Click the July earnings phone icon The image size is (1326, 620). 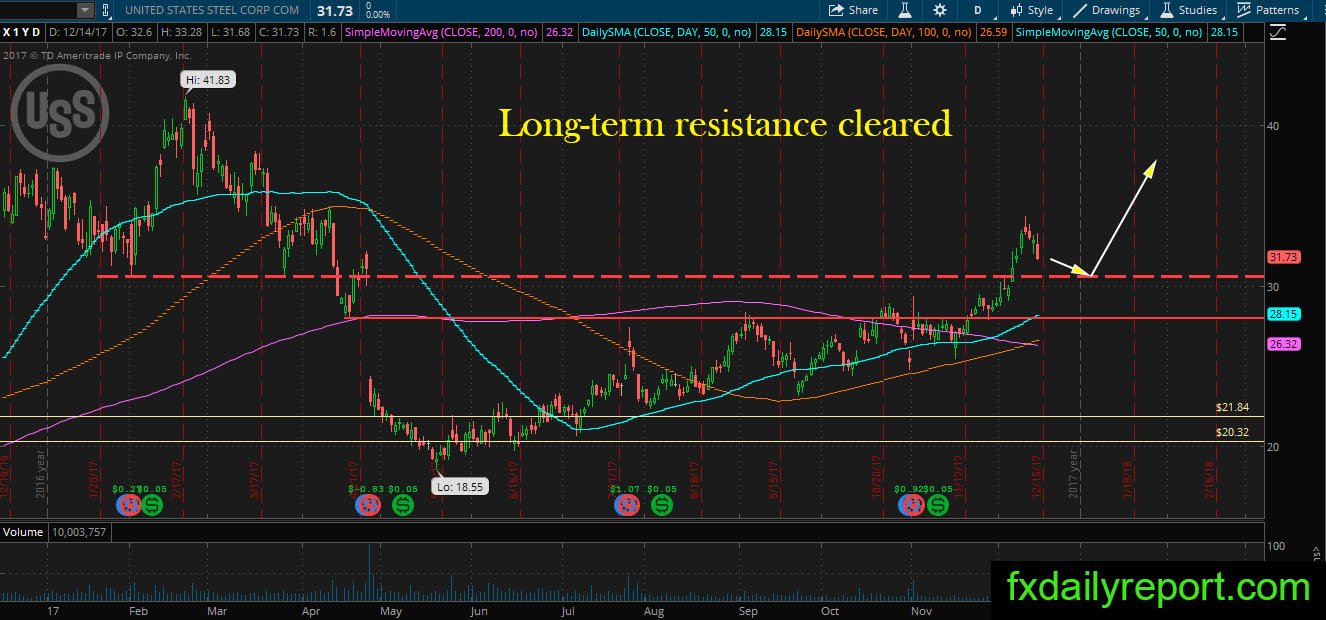[627, 504]
